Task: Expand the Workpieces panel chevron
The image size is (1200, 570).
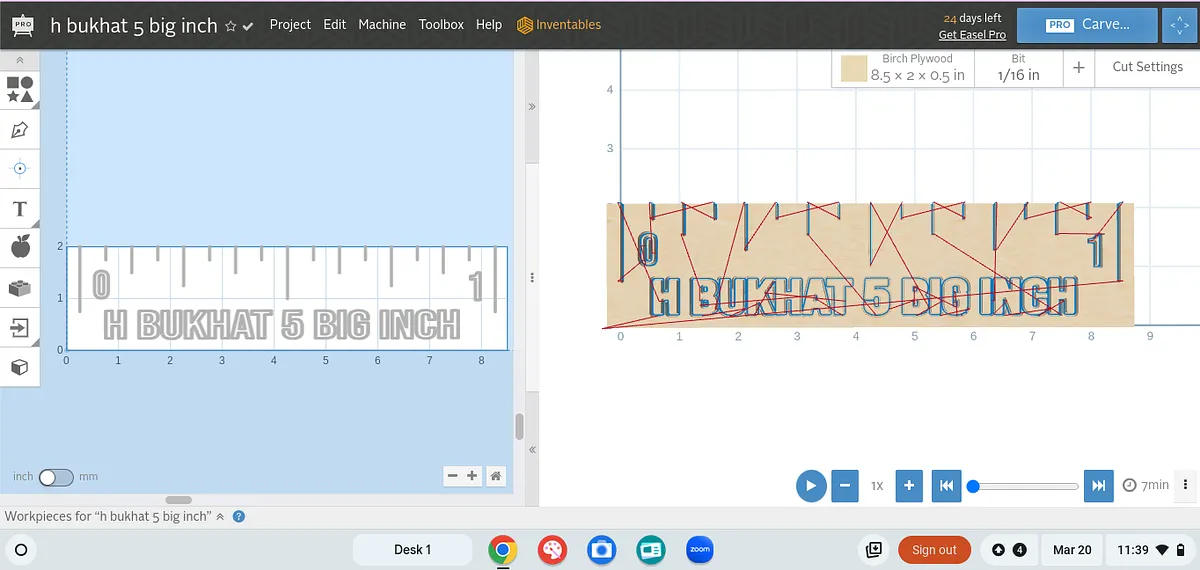Action: 220,517
